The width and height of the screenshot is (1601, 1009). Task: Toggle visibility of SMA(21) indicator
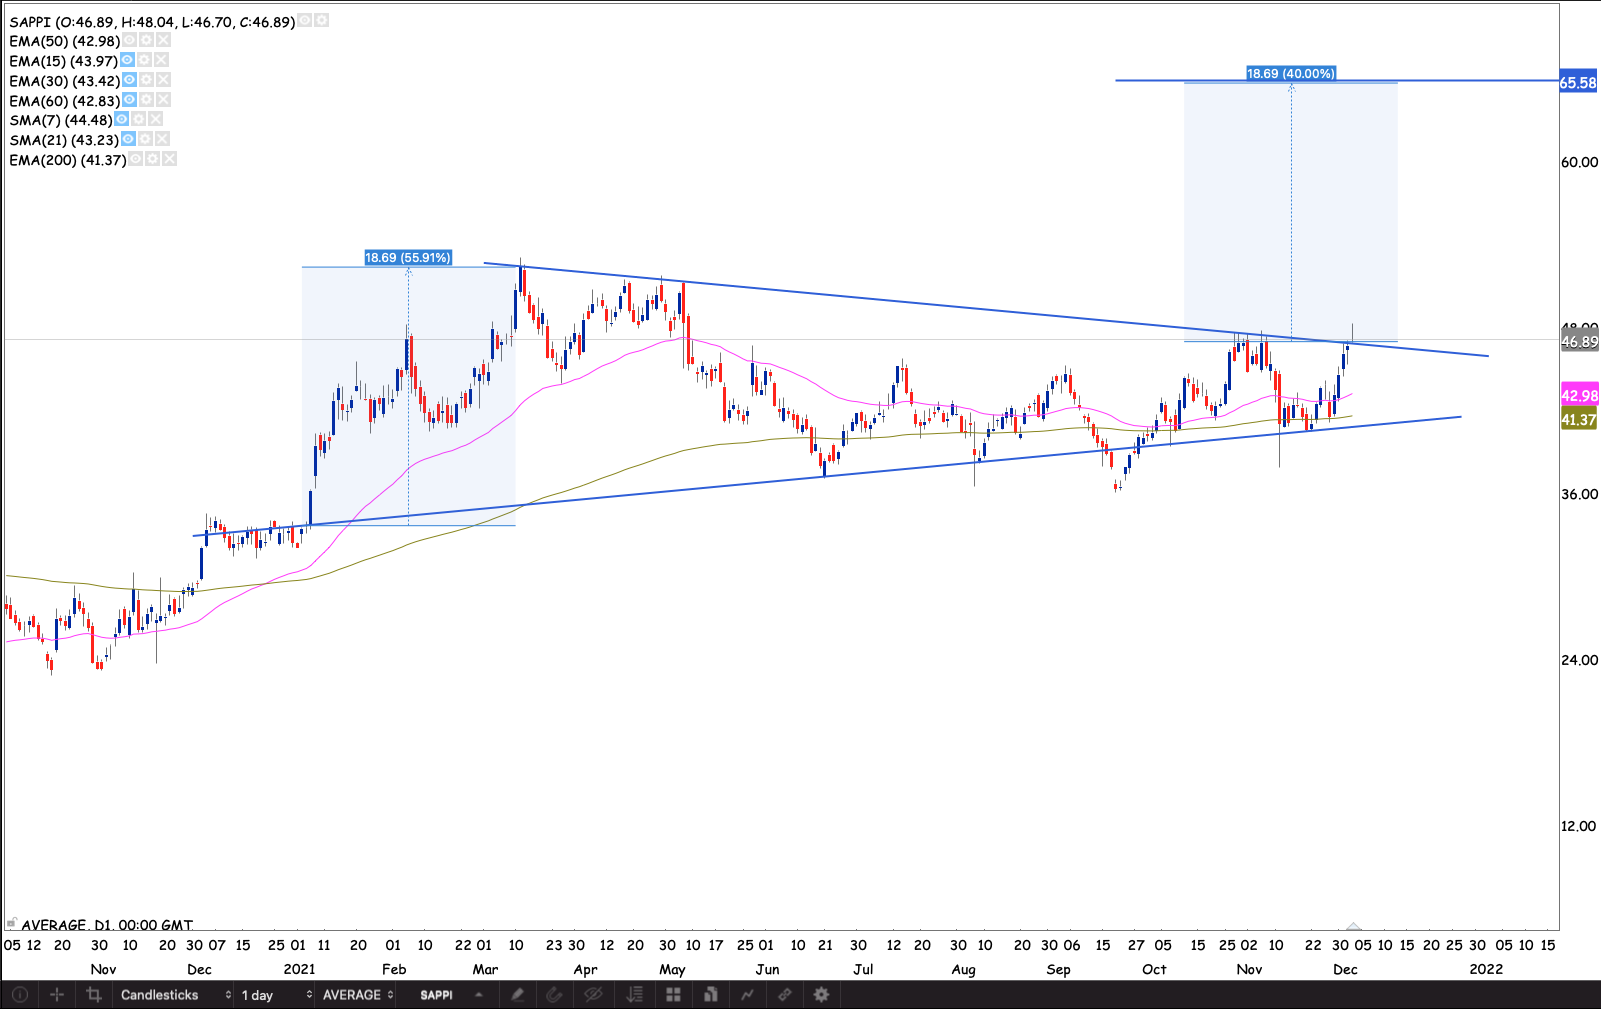tap(128, 140)
